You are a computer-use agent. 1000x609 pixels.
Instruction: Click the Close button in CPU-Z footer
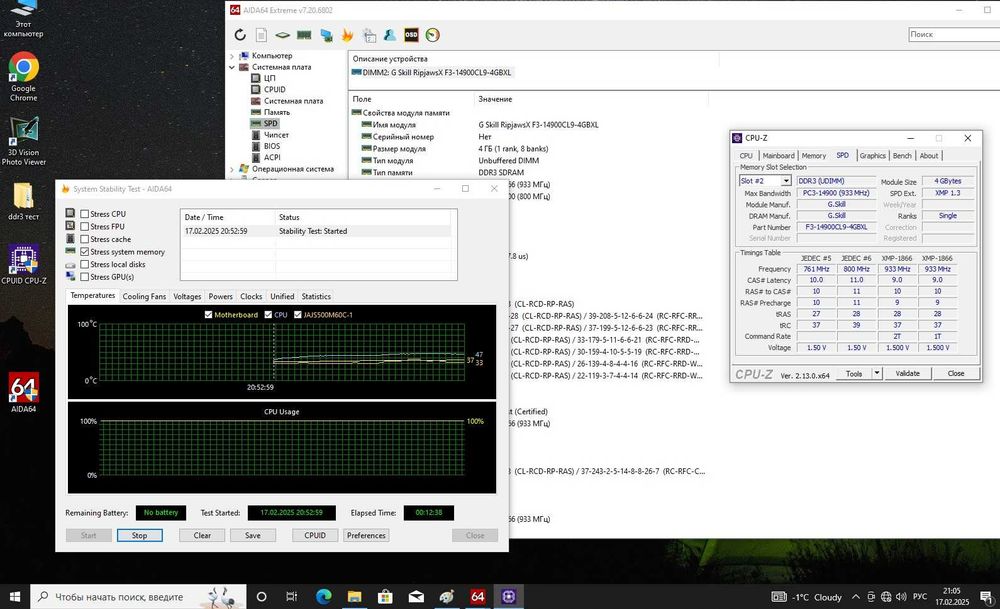956,373
